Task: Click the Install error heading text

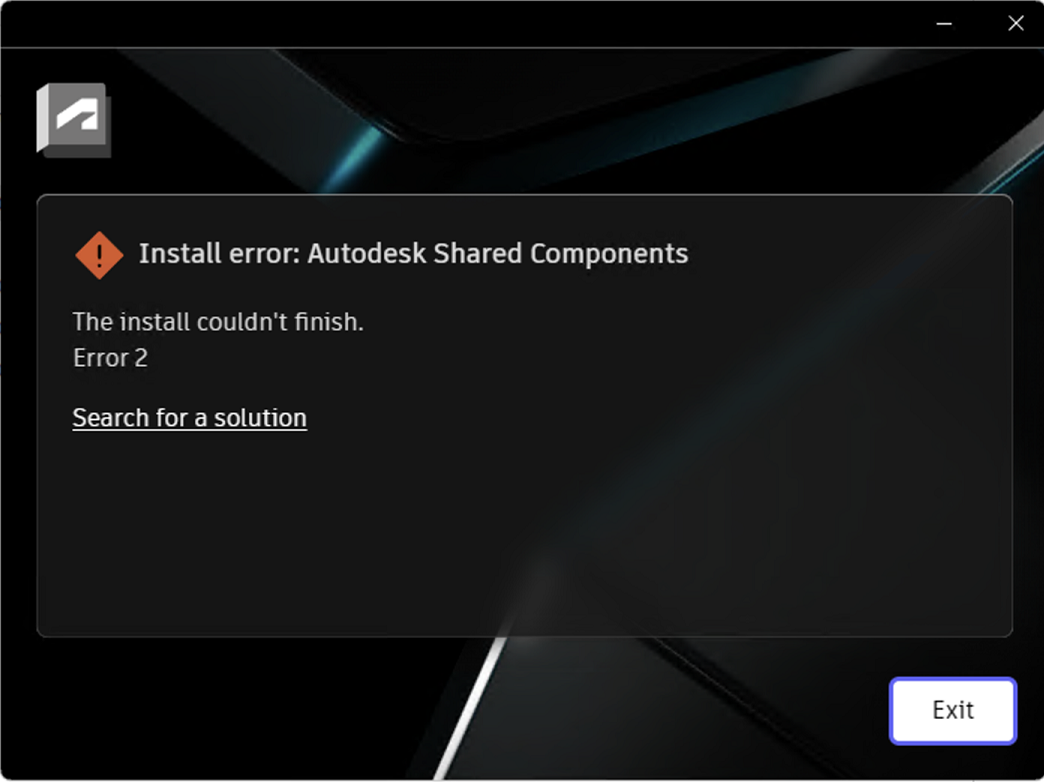Action: 413,254
